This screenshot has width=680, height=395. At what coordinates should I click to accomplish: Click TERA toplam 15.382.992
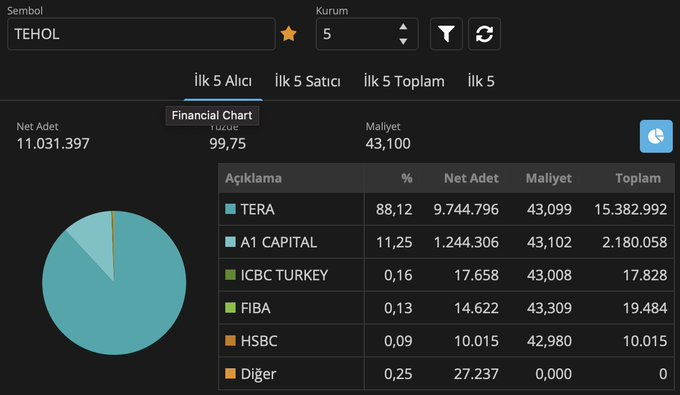(x=631, y=209)
